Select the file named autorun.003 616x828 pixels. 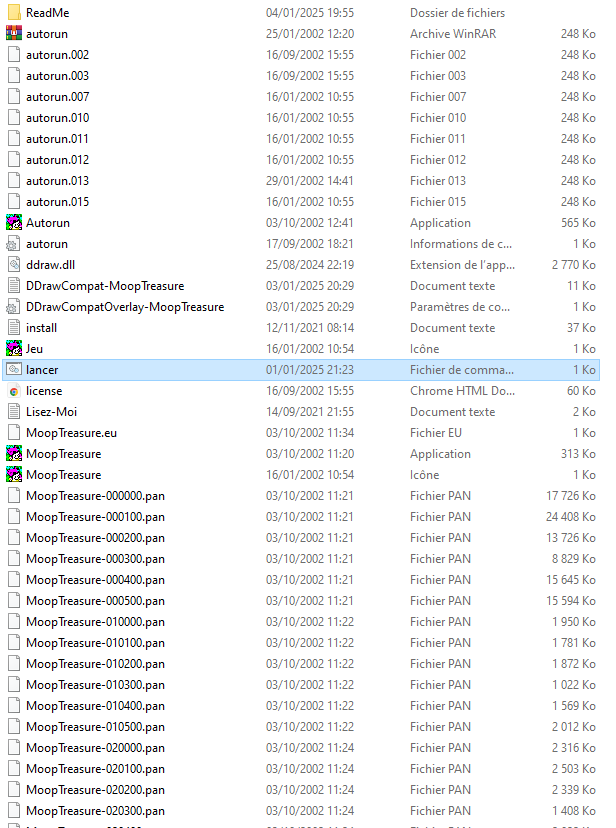coord(58,76)
